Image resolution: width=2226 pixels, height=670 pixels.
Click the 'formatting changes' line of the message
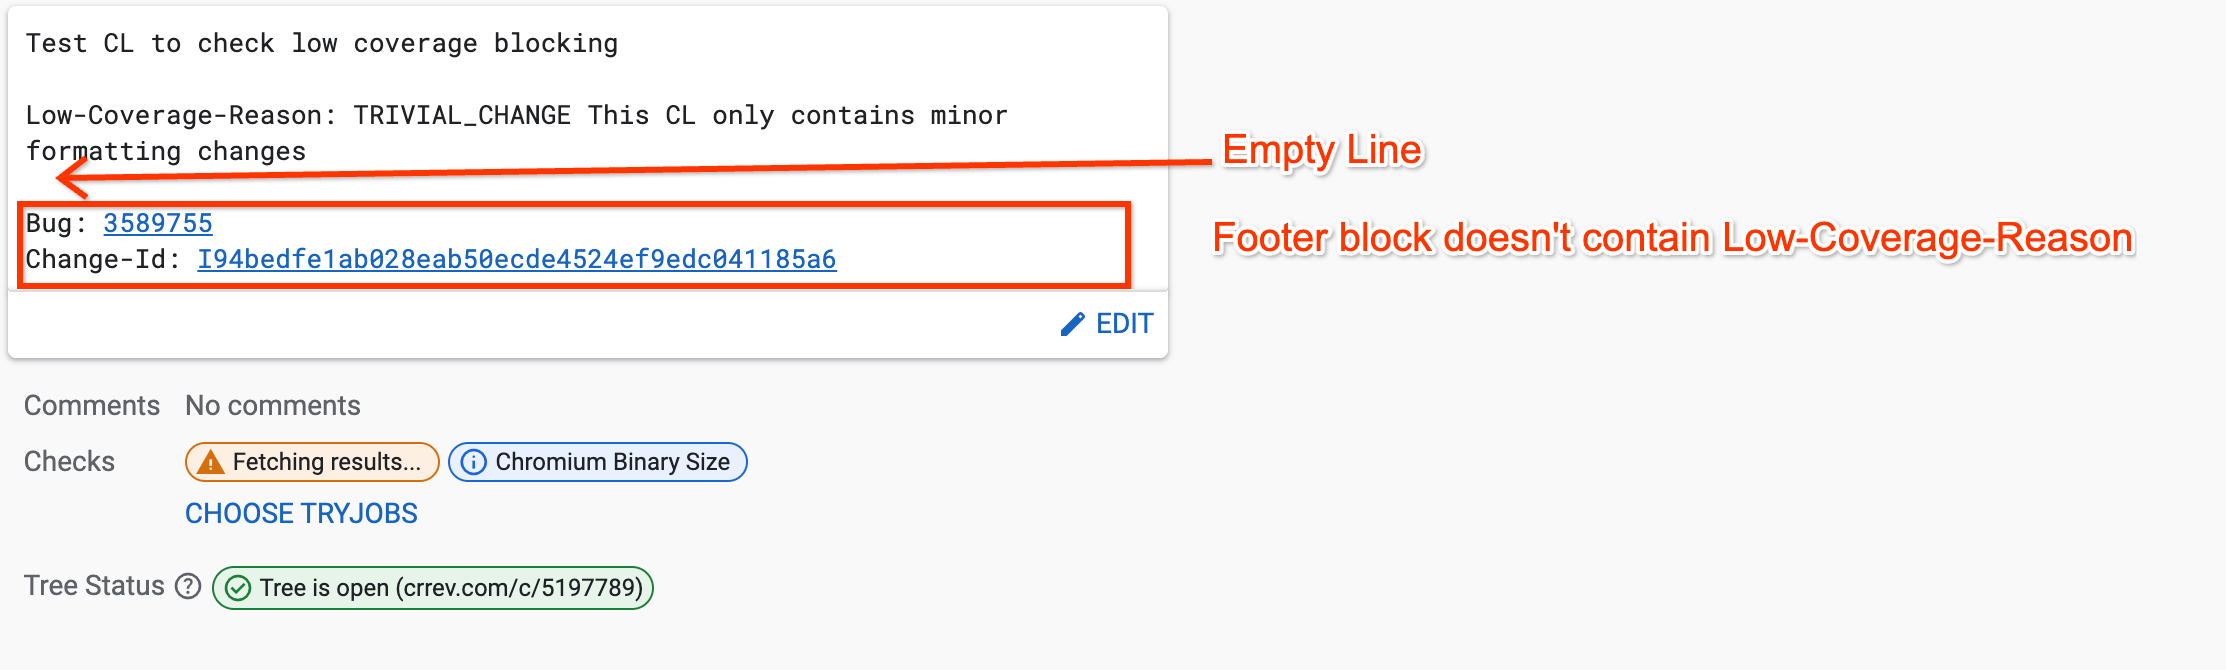[x=166, y=151]
